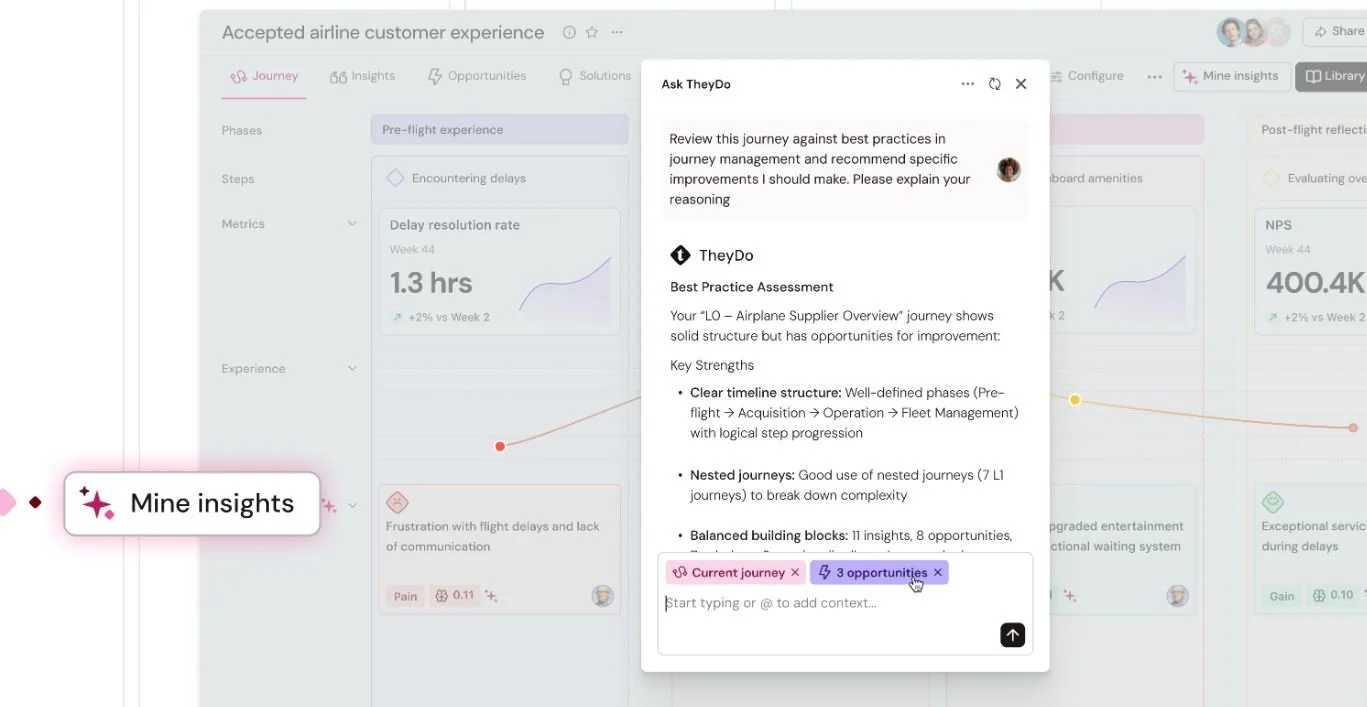Star the Accepted airline customer experience journey
This screenshot has height=707, width=1367.
(x=591, y=32)
